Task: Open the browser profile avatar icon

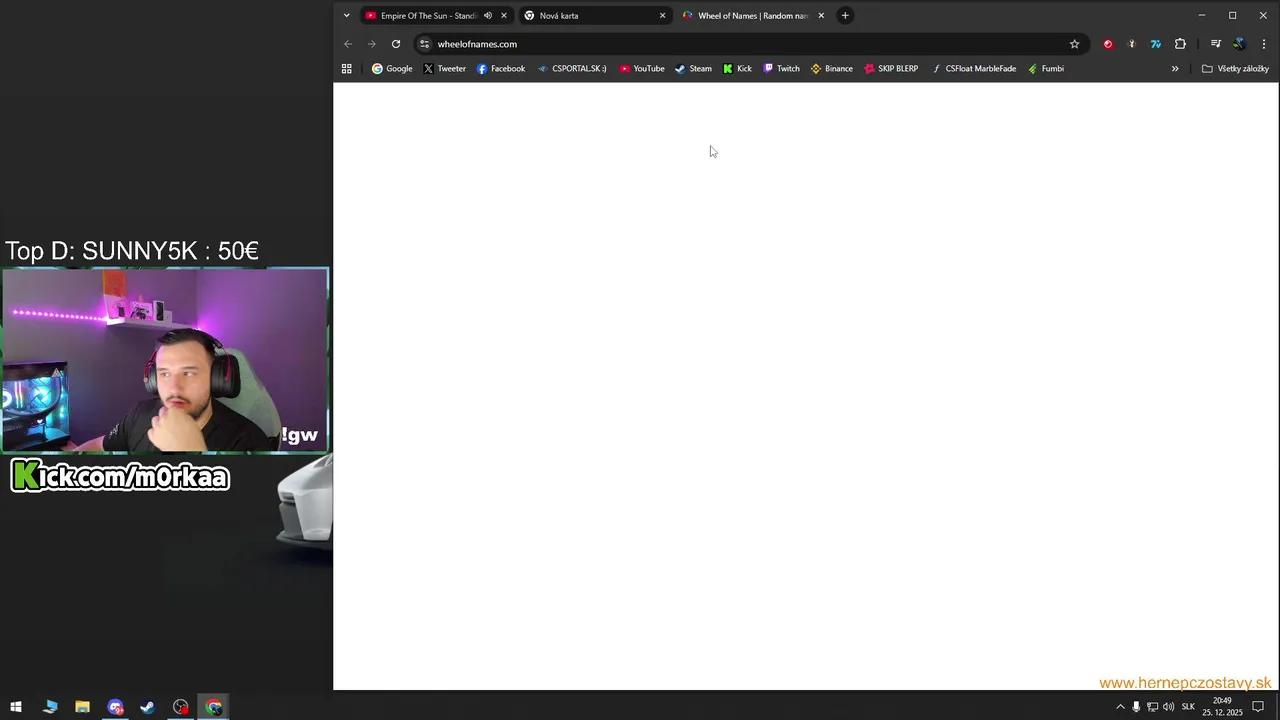Action: pyautogui.click(x=1240, y=44)
